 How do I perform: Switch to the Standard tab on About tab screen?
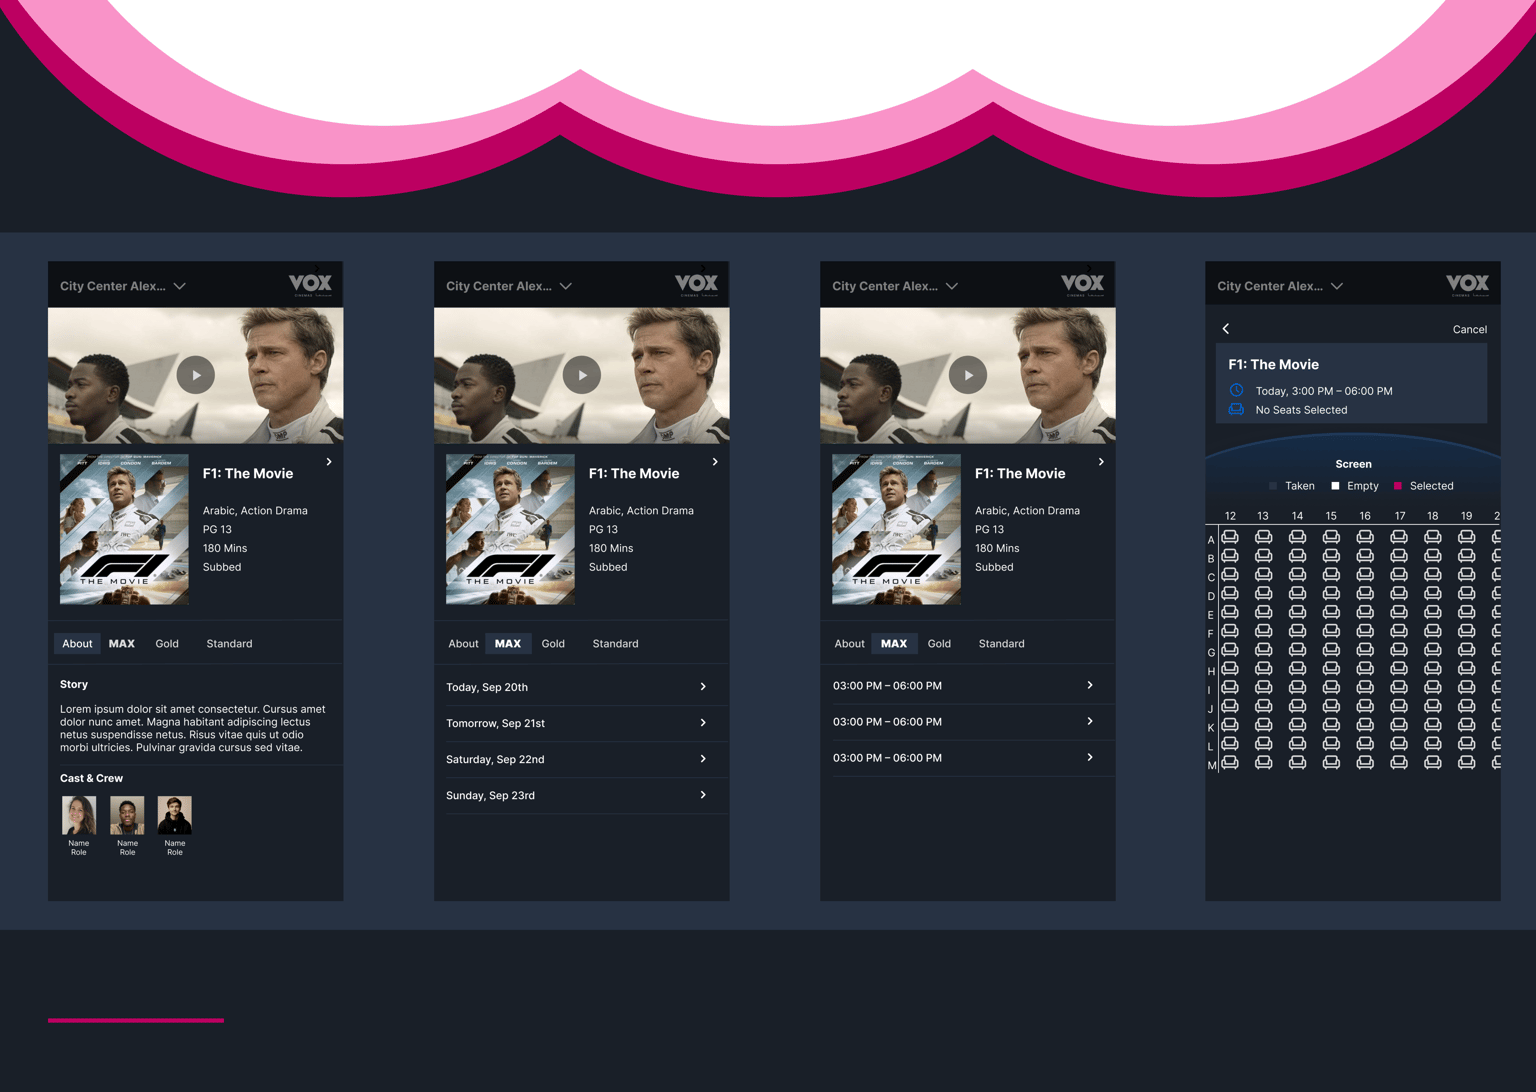click(229, 644)
